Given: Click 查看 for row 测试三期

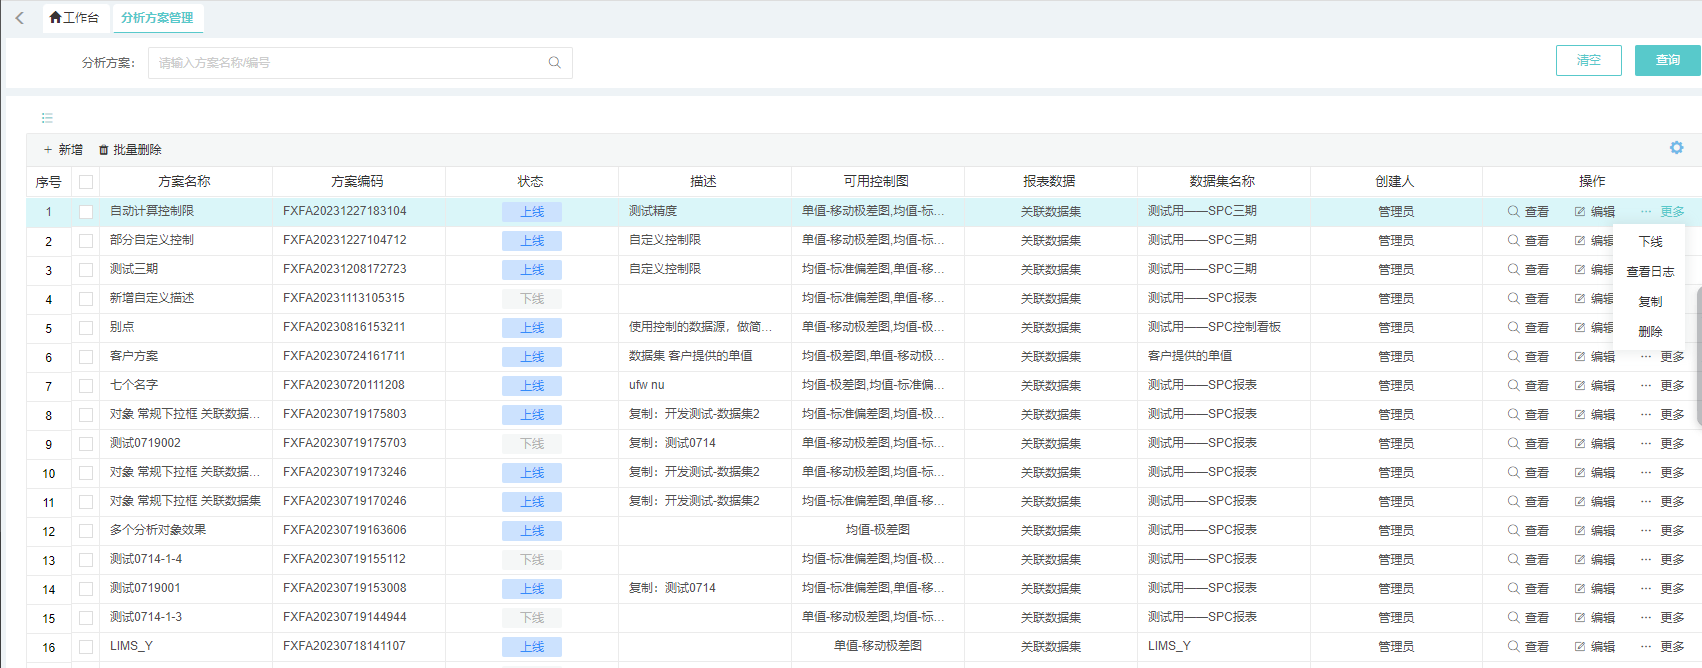Looking at the screenshot, I should pos(1528,270).
